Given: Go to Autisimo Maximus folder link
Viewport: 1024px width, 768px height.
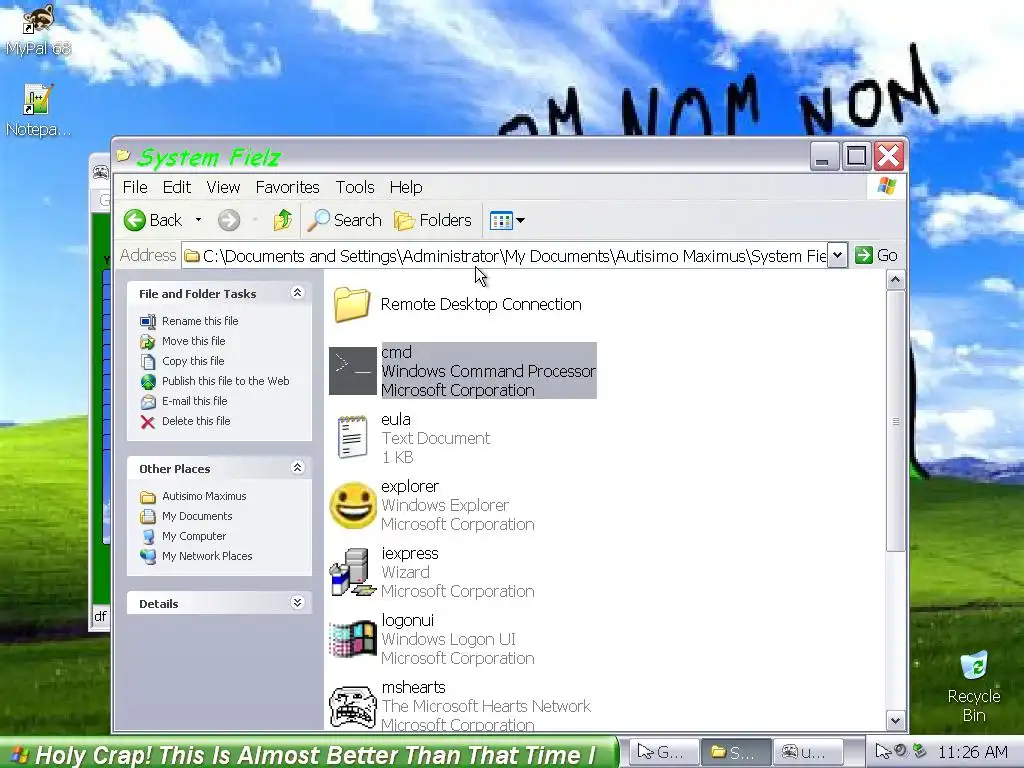Looking at the screenshot, I should (204, 496).
